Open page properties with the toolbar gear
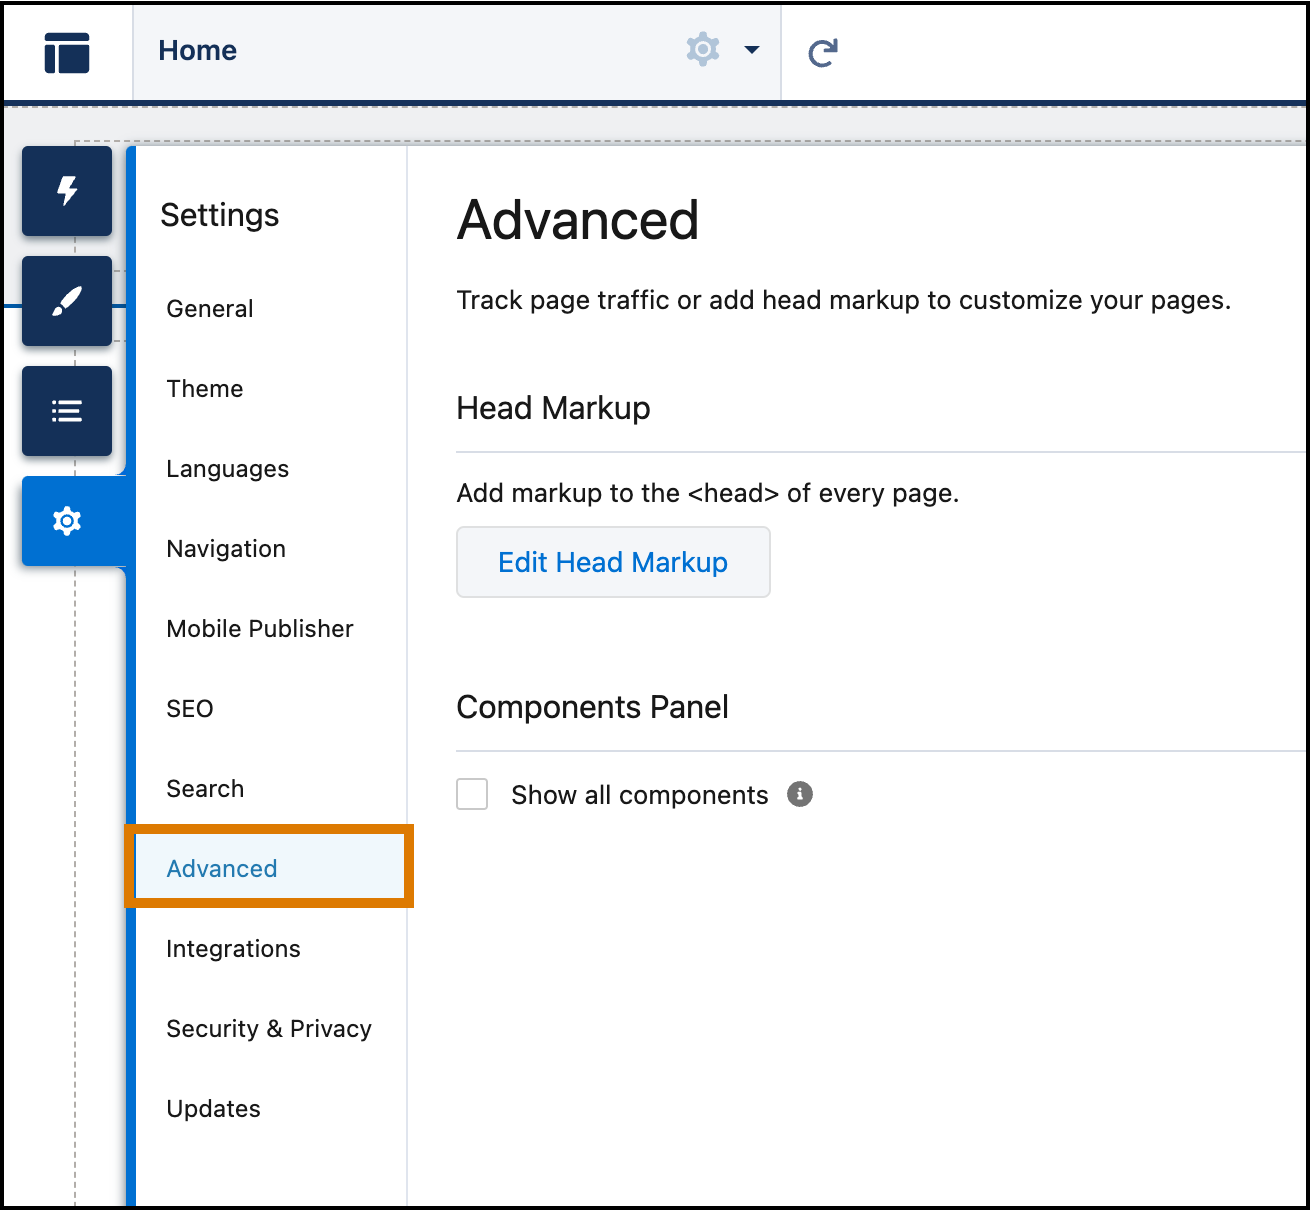 pos(702,49)
